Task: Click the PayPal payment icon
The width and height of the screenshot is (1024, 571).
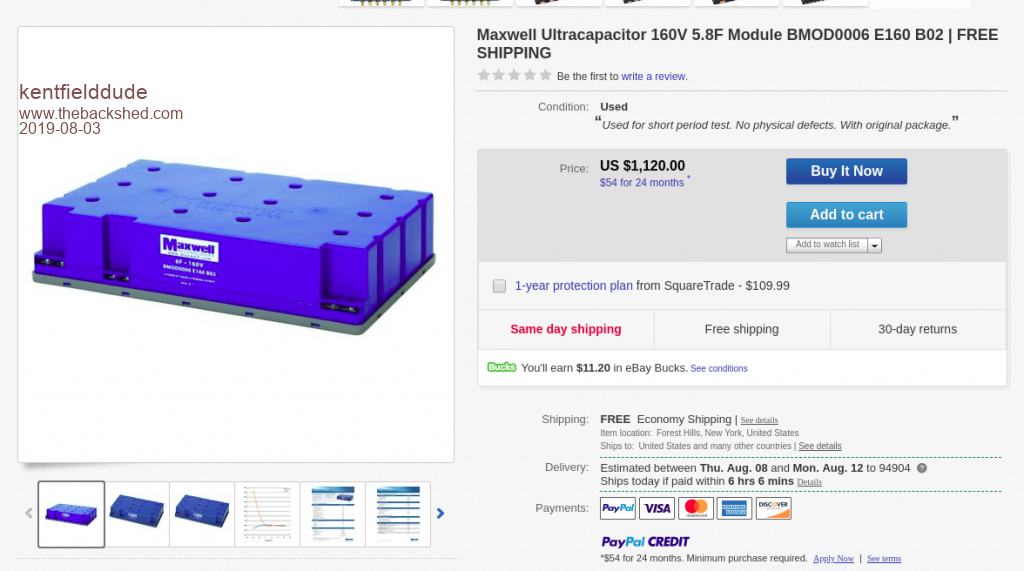Action: coord(617,508)
